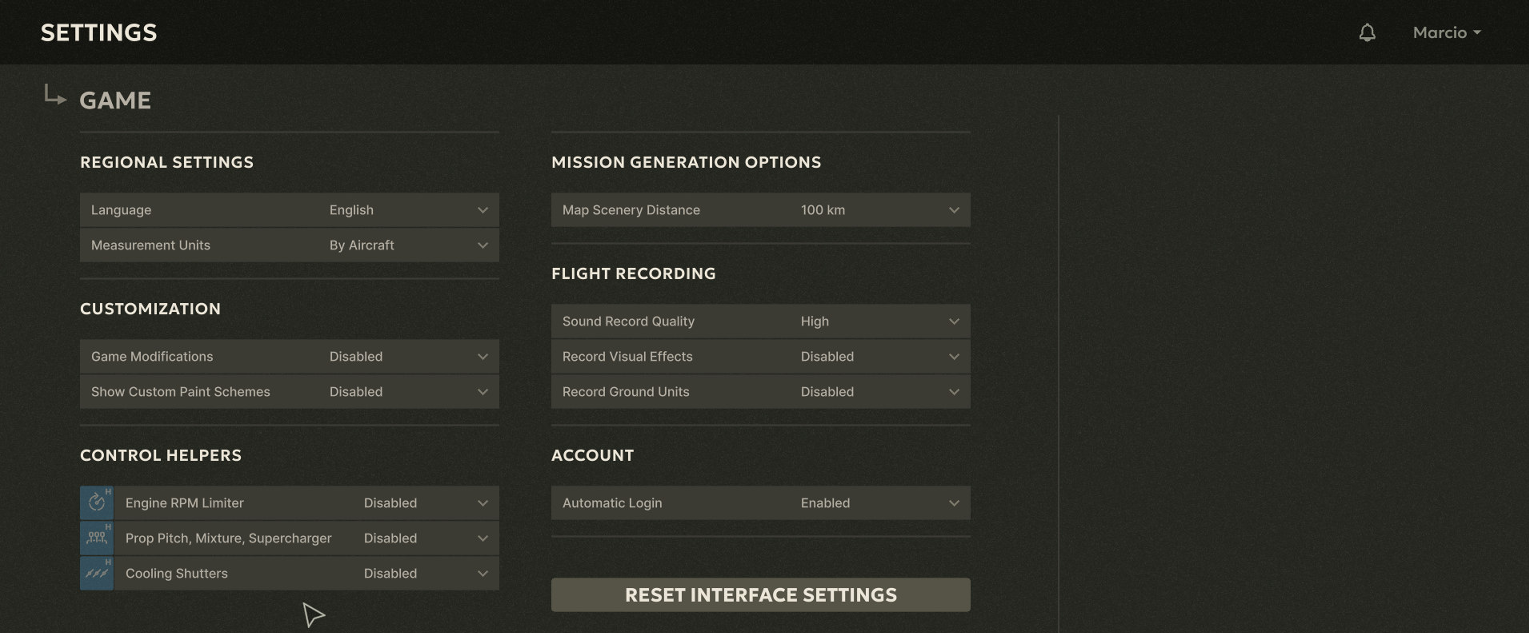Open the Record Ground Units dropdown
This screenshot has height=633, width=1529.
tap(761, 392)
